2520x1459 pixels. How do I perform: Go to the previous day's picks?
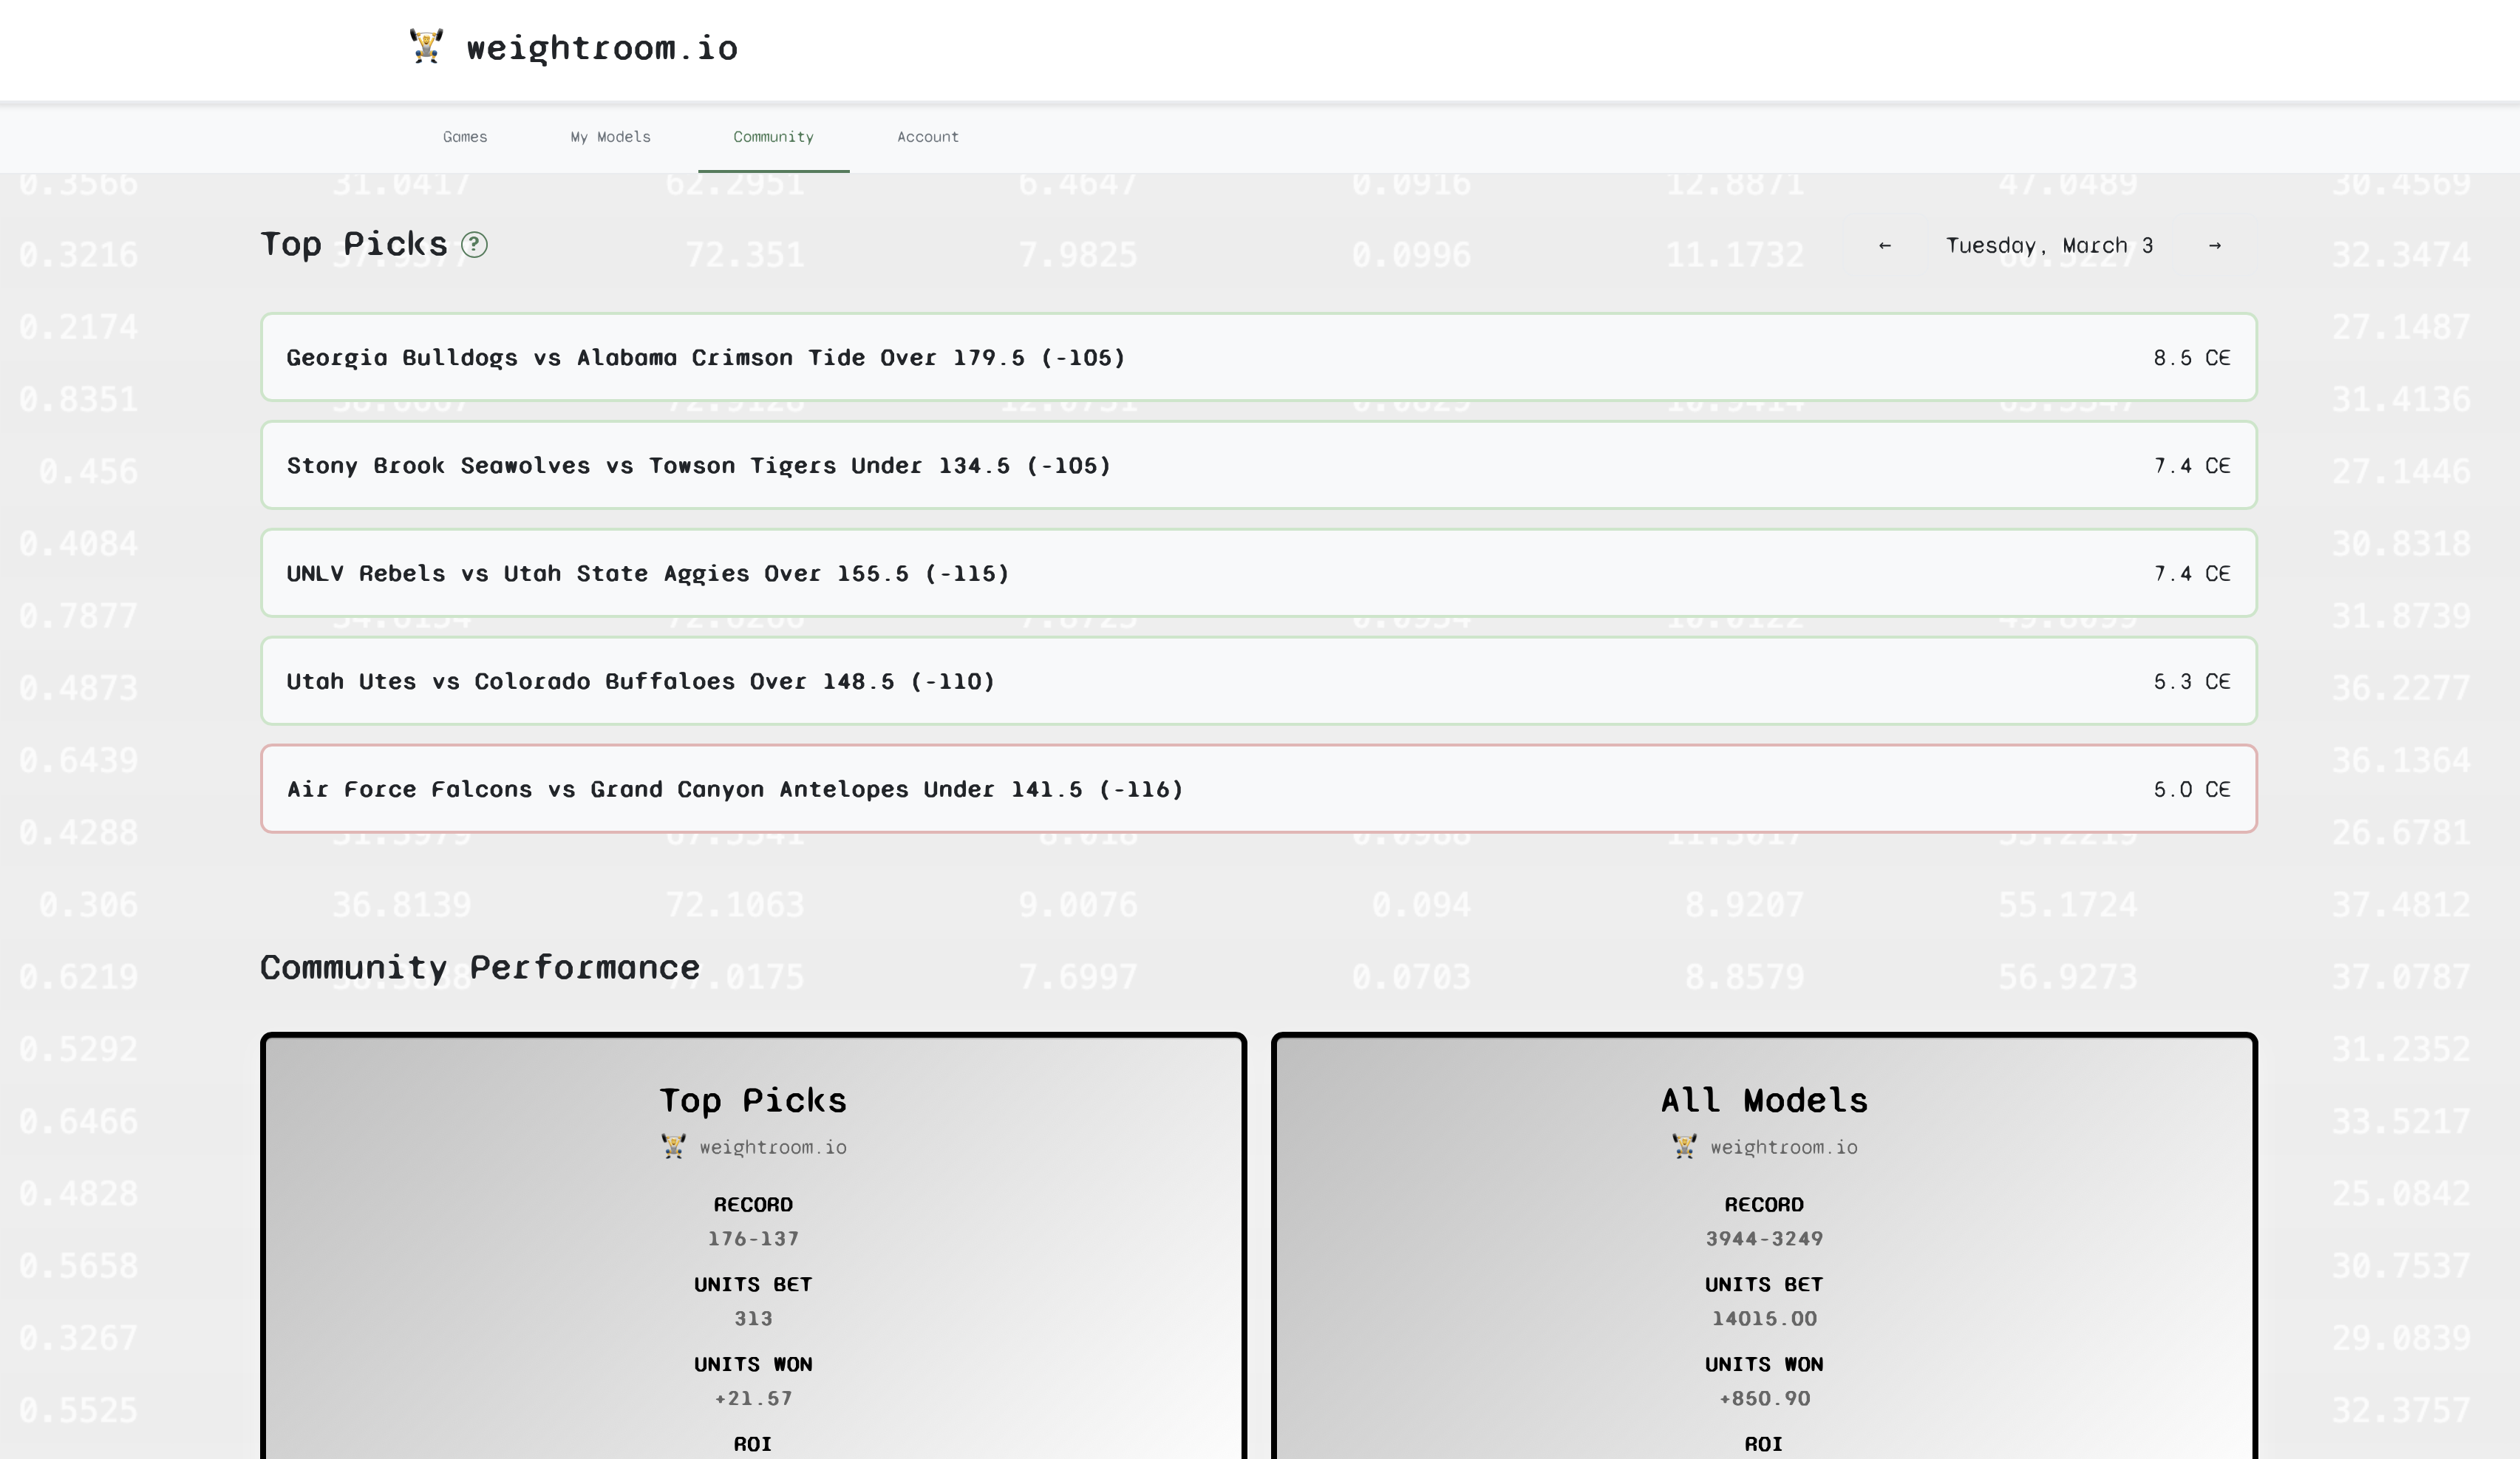pyautogui.click(x=1886, y=245)
